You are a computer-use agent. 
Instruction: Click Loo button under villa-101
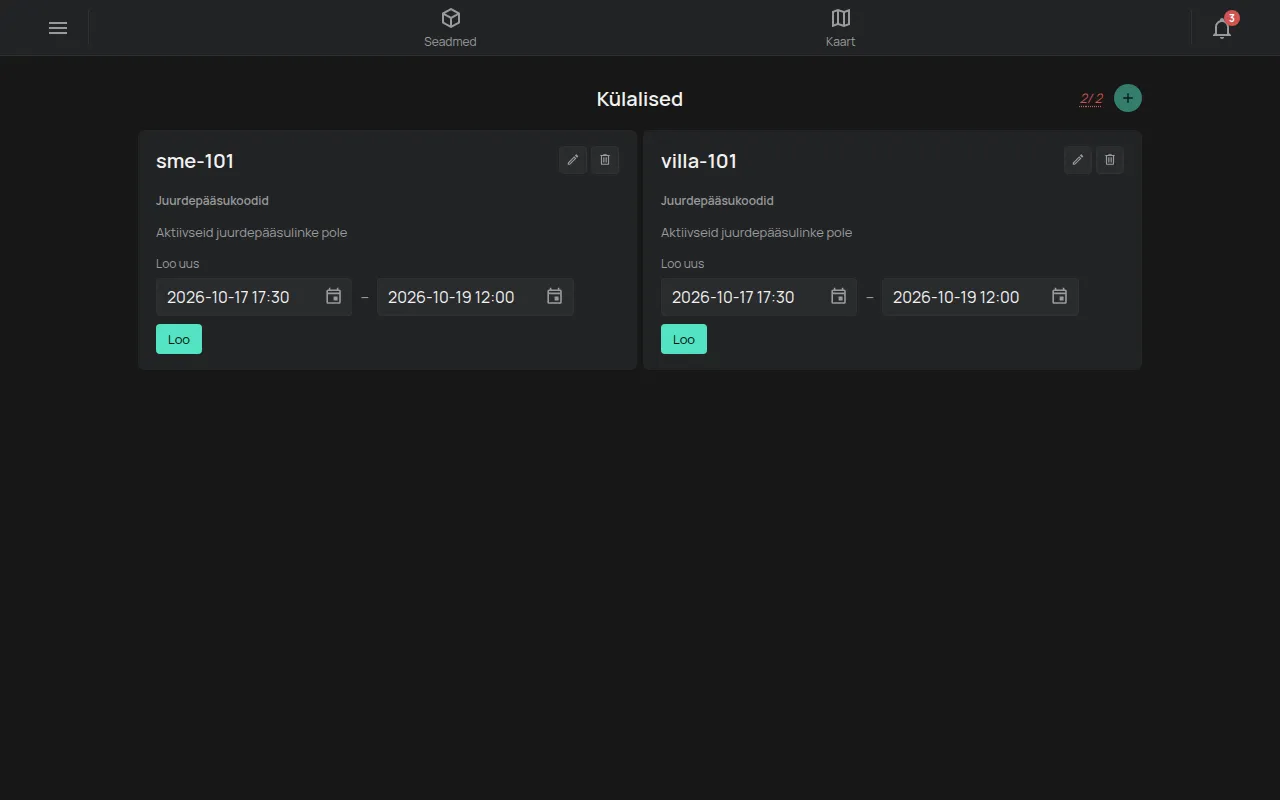point(684,339)
